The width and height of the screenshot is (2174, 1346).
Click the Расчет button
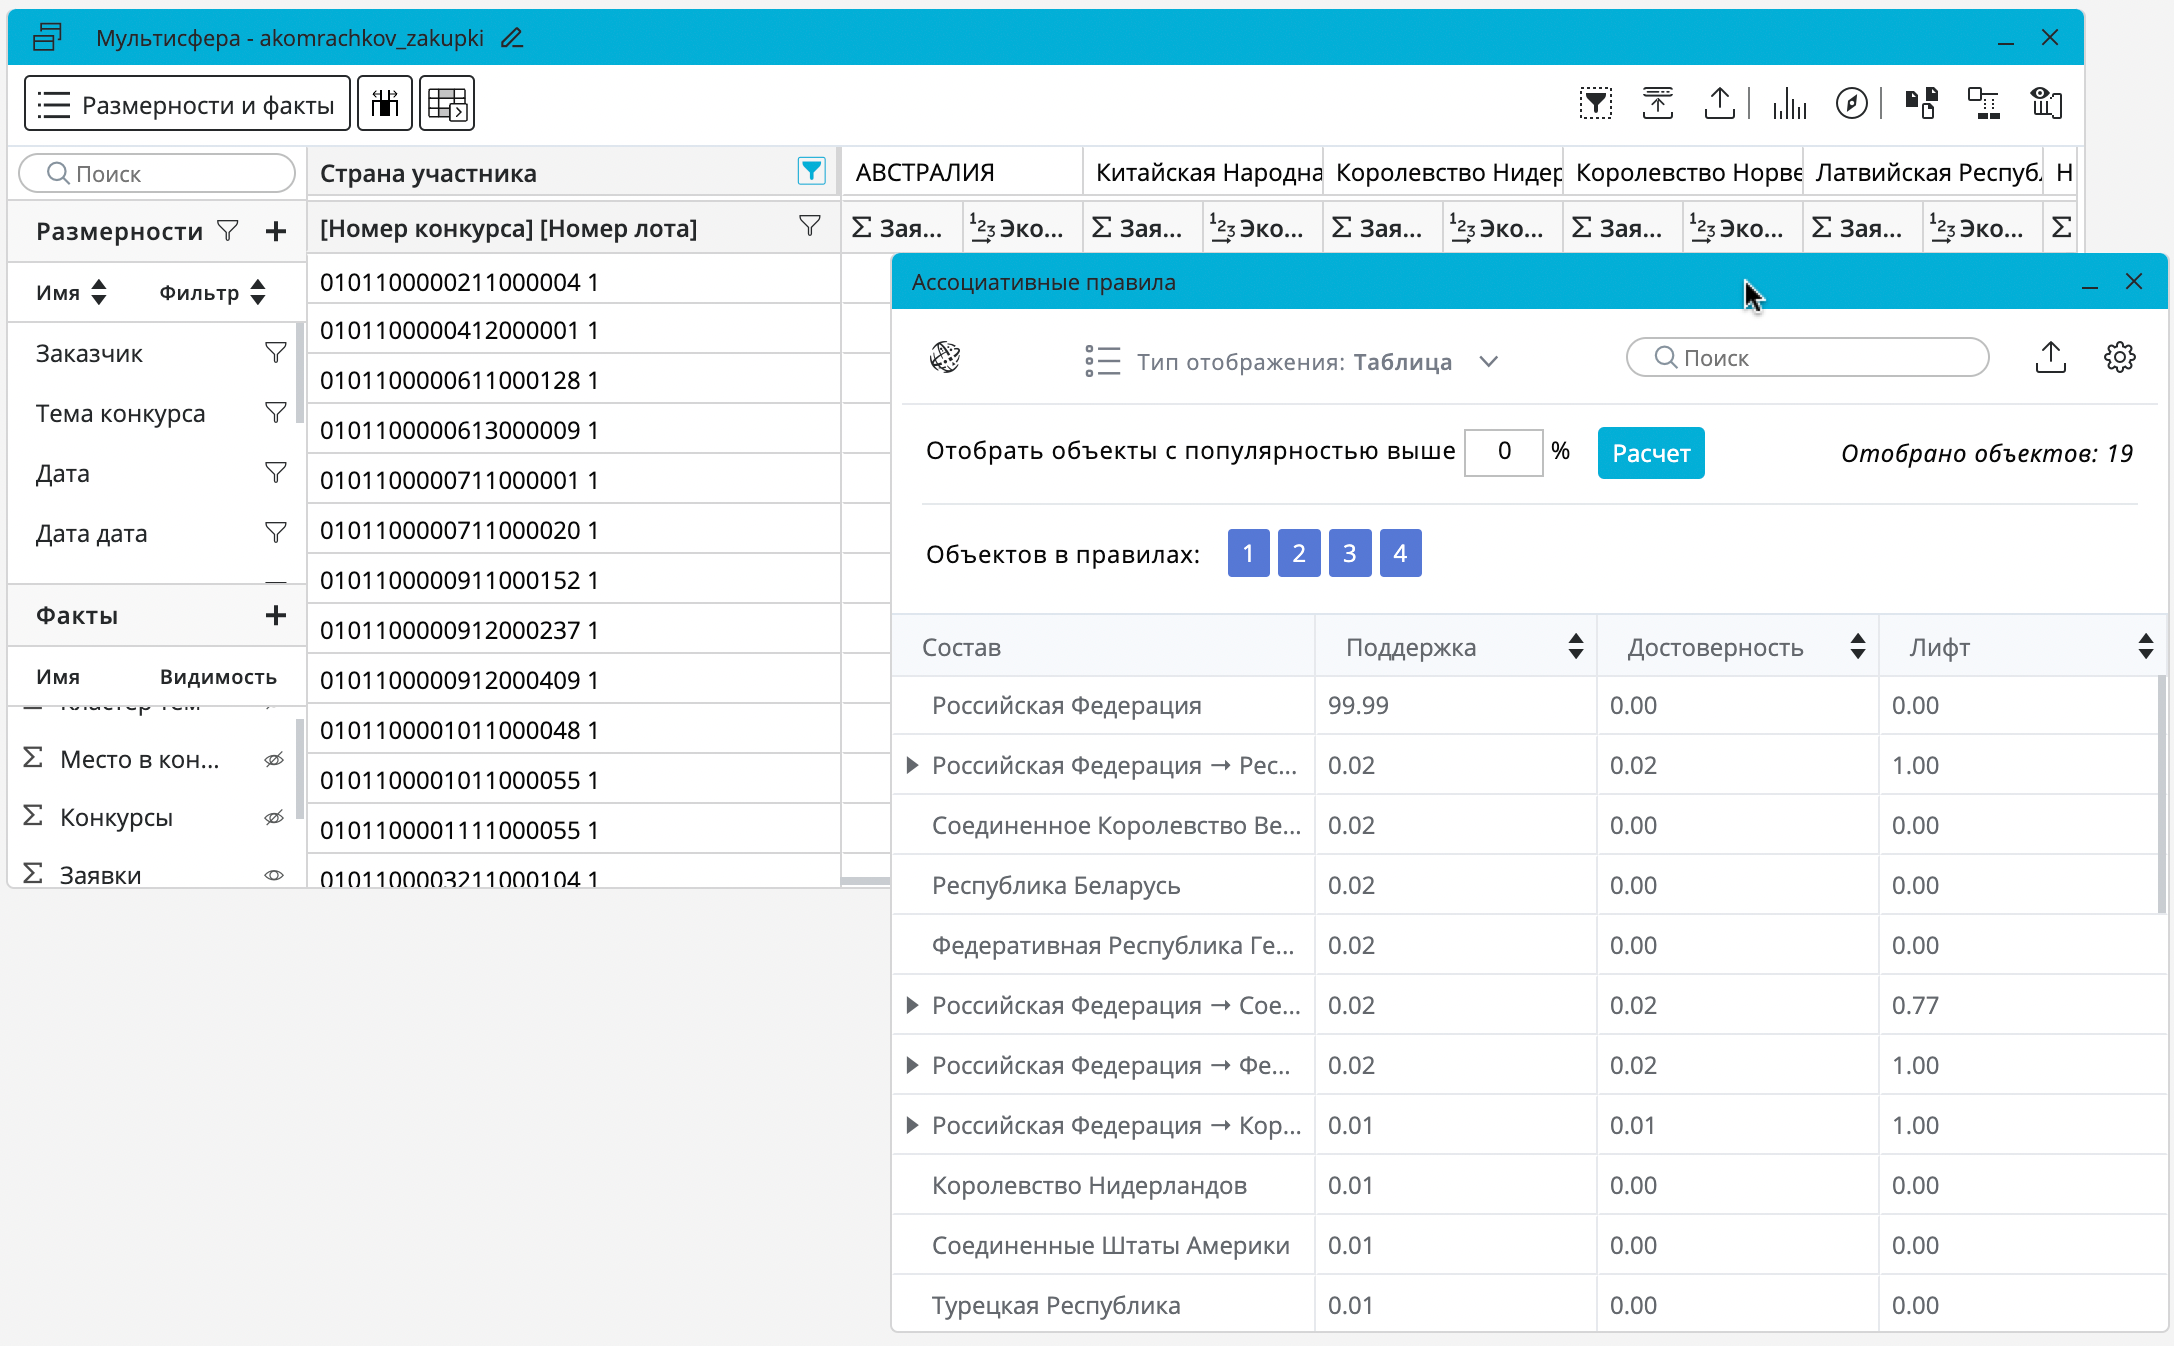point(1650,453)
